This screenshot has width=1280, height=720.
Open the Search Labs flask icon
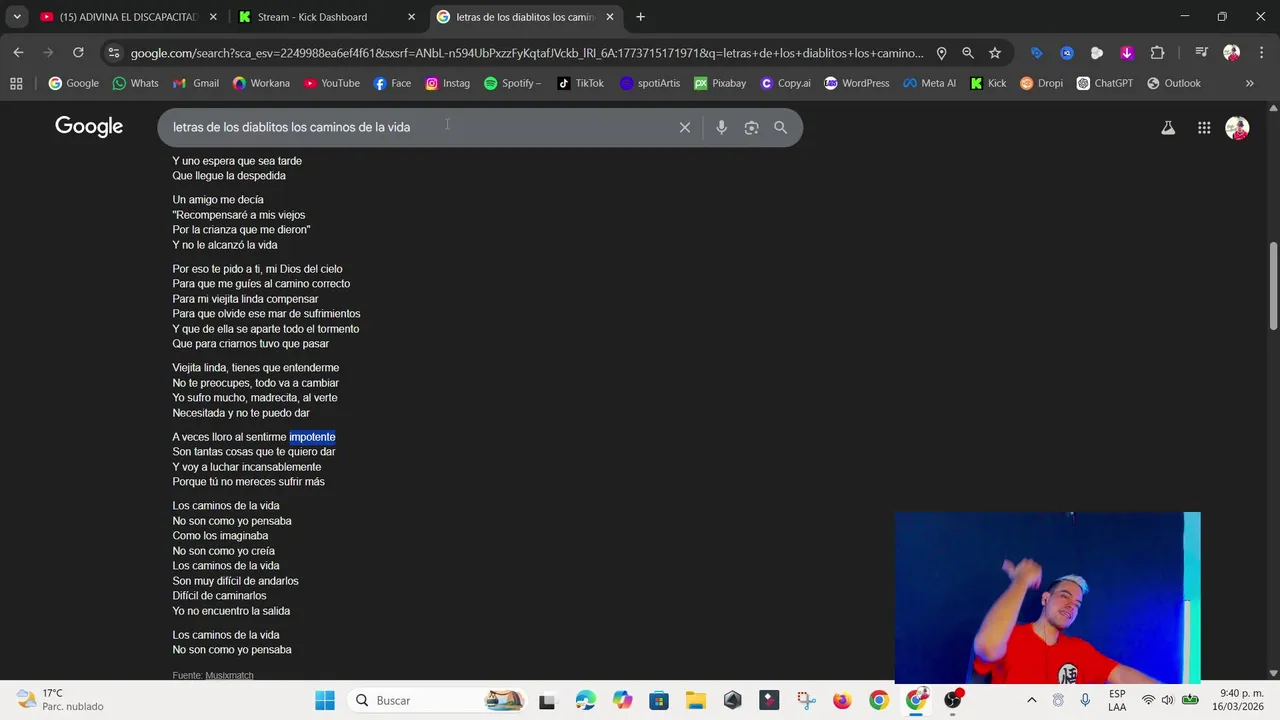pos(1168,127)
